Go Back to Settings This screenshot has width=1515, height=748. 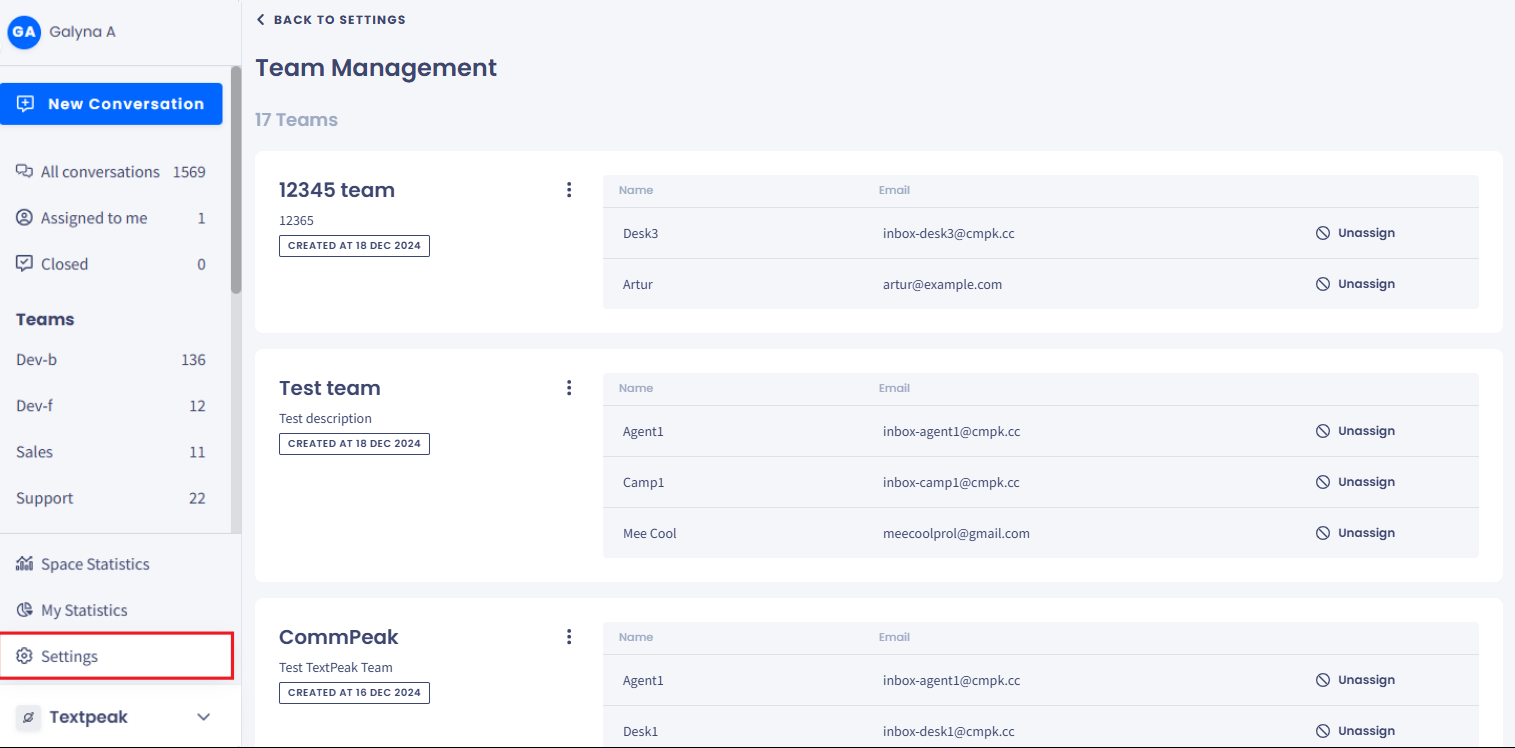[x=331, y=20]
